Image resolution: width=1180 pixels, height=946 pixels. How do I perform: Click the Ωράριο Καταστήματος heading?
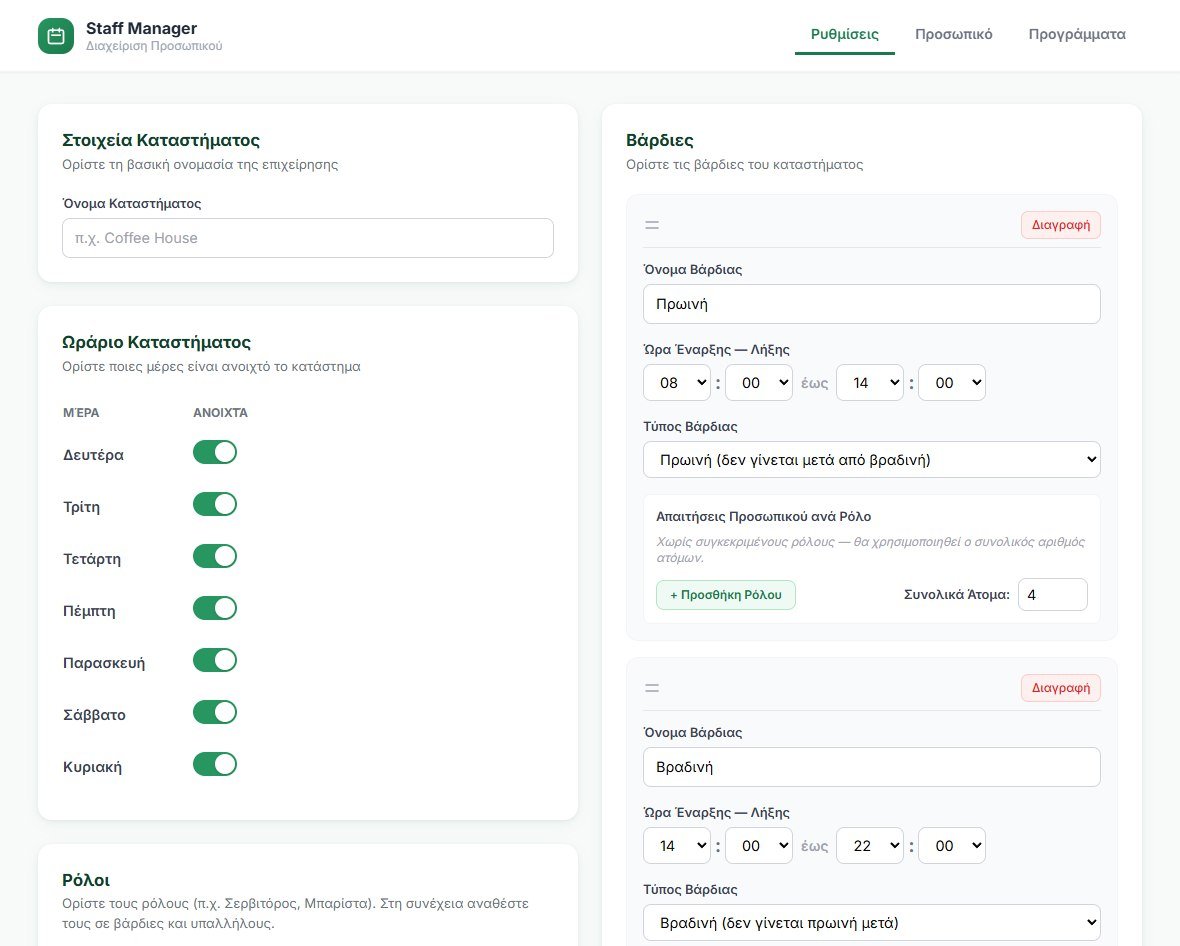[x=157, y=342]
